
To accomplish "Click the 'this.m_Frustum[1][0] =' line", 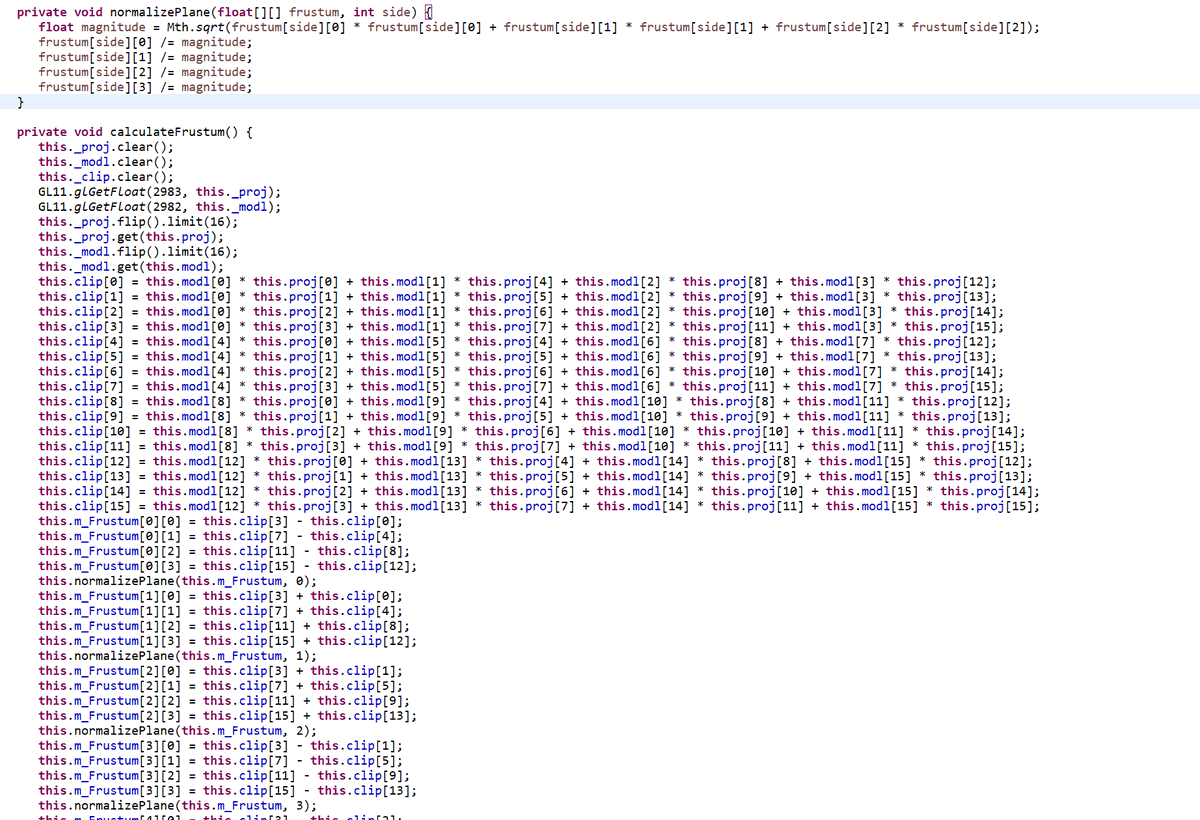I will [220, 596].
